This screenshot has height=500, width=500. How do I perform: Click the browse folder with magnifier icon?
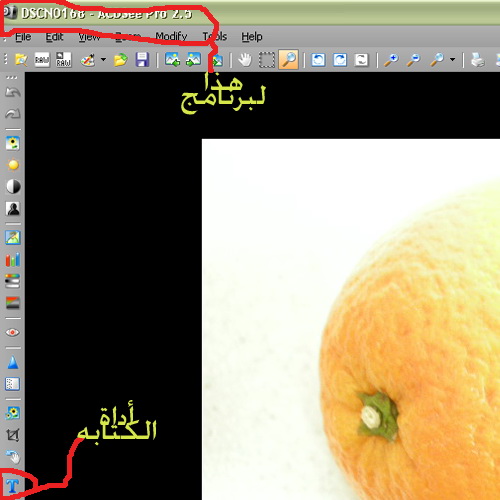tap(21, 60)
